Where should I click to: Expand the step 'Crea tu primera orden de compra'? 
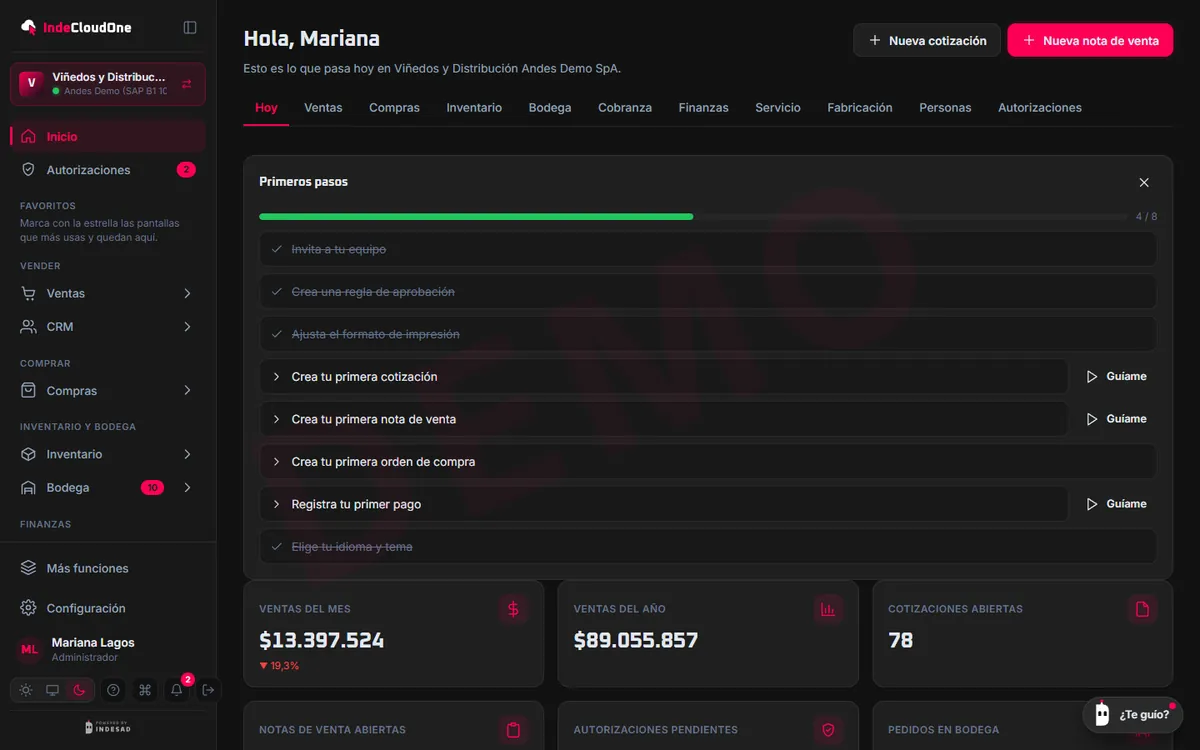click(x=708, y=462)
